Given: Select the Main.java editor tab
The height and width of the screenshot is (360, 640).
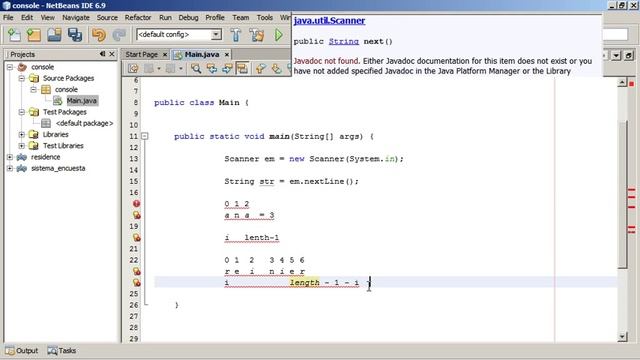Looking at the screenshot, I should click(202, 54).
